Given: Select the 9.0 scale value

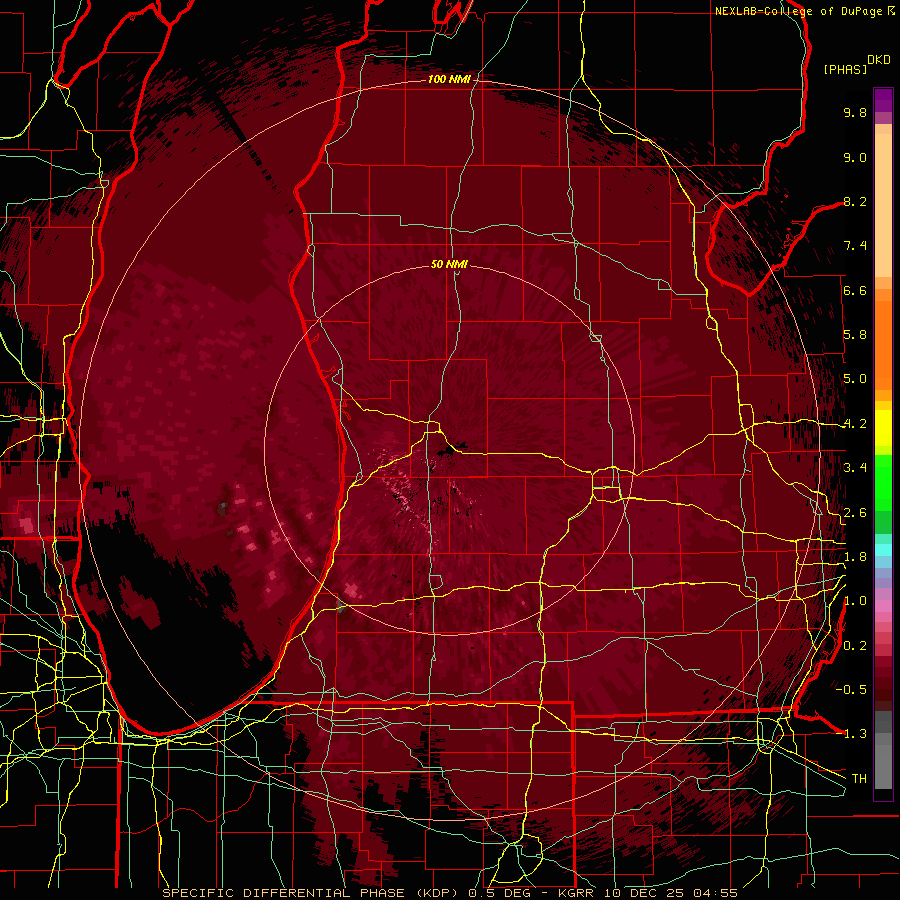Looking at the screenshot, I should pyautogui.click(x=855, y=157).
